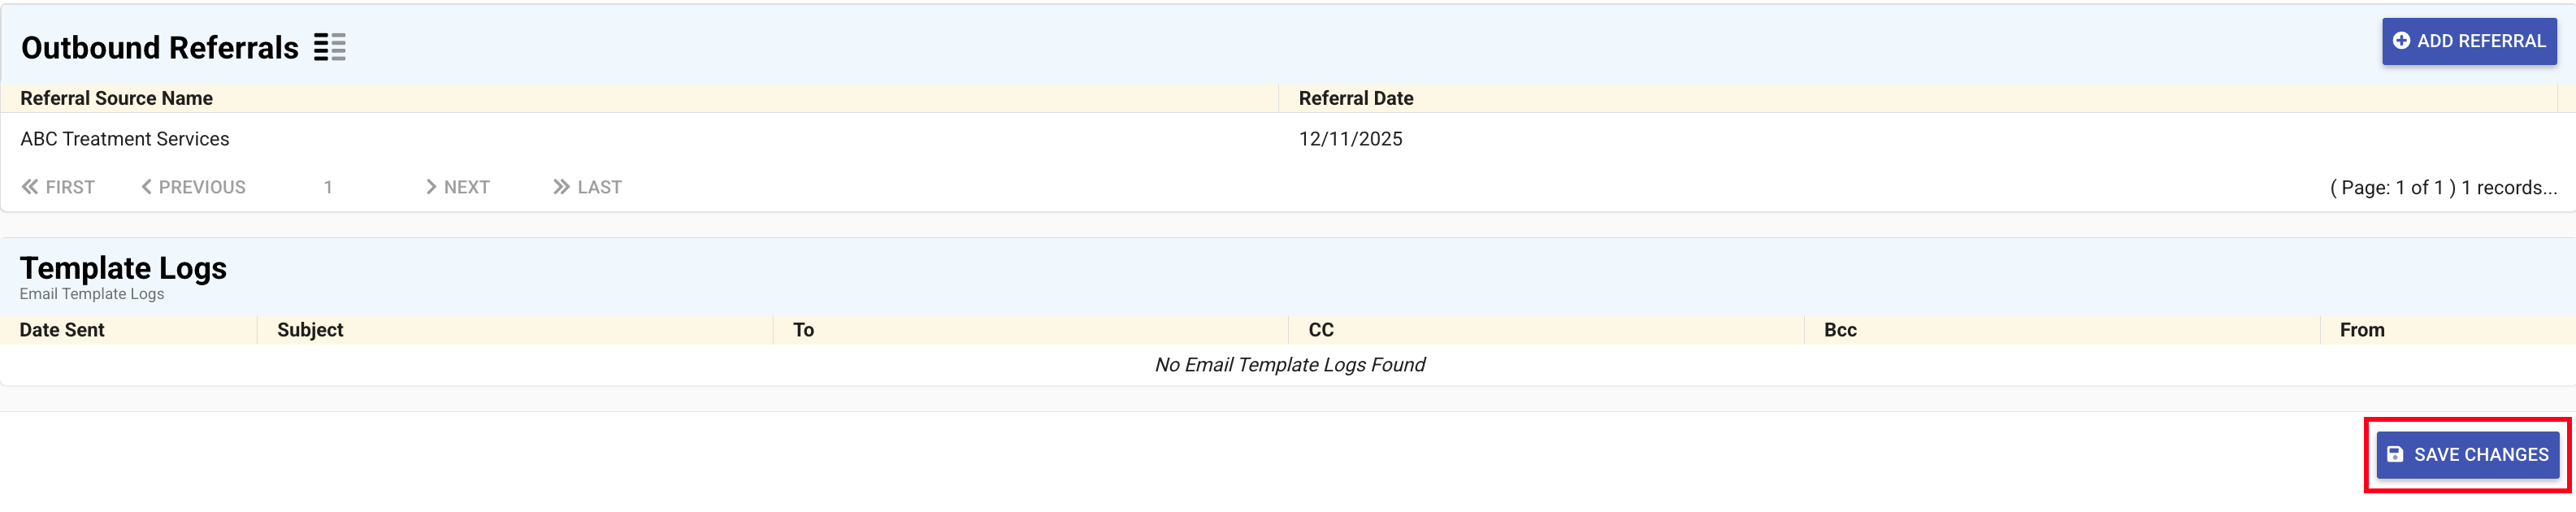Jump to the first page of referrals
The width and height of the screenshot is (2576, 512).
(59, 187)
